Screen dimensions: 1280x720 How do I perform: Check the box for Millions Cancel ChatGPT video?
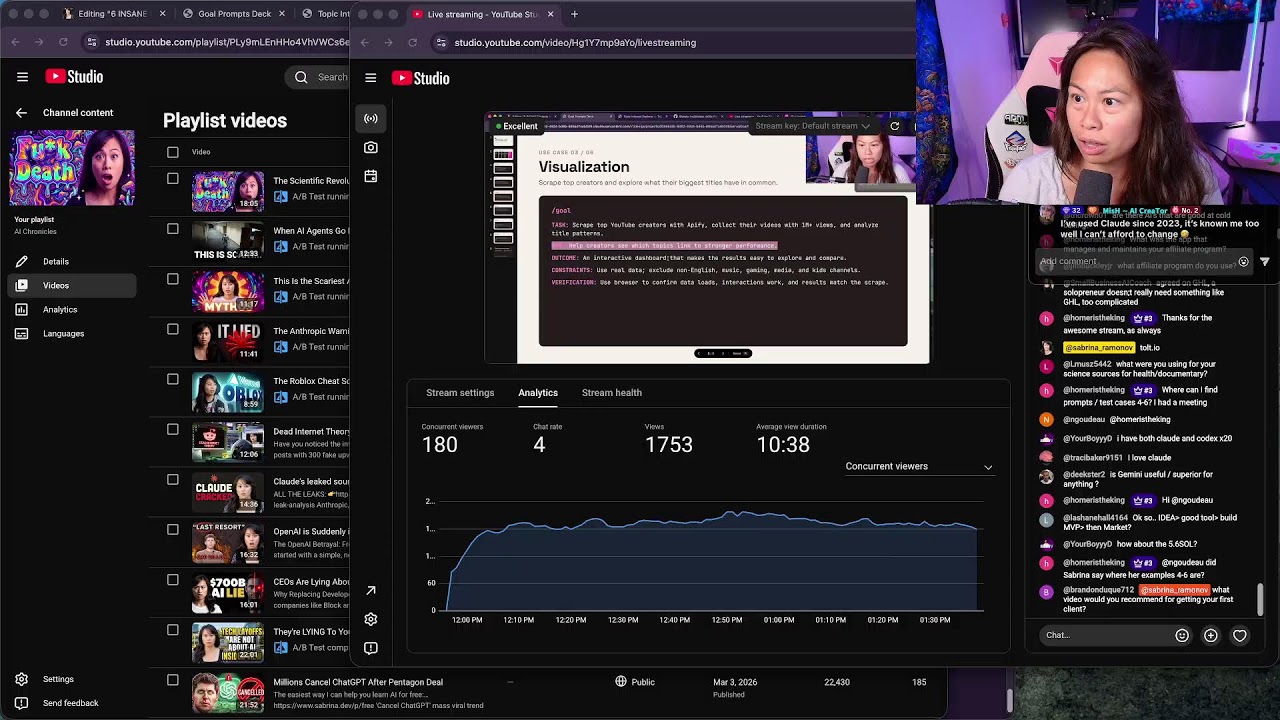coord(173,680)
